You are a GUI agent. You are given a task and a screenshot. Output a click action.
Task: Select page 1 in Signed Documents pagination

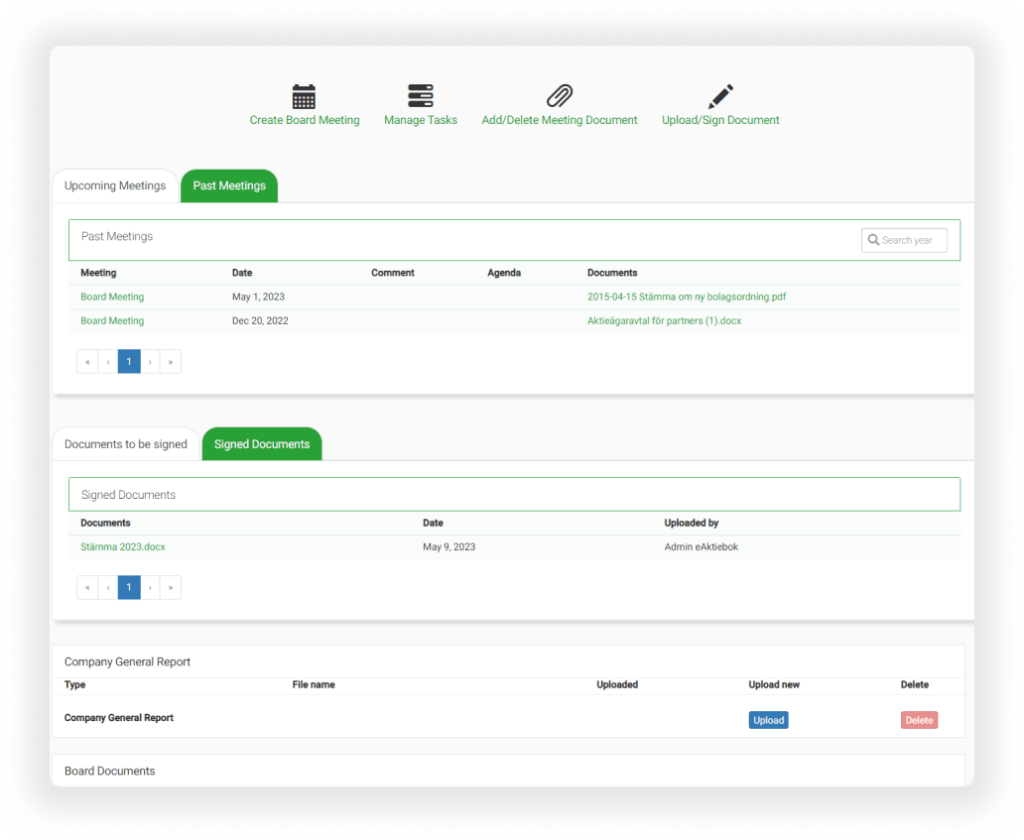(129, 587)
